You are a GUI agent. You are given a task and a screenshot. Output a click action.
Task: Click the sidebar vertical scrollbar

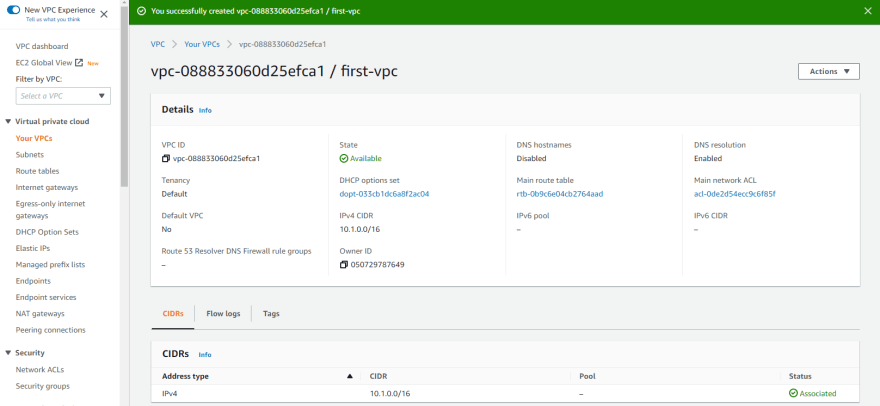[x=124, y=95]
